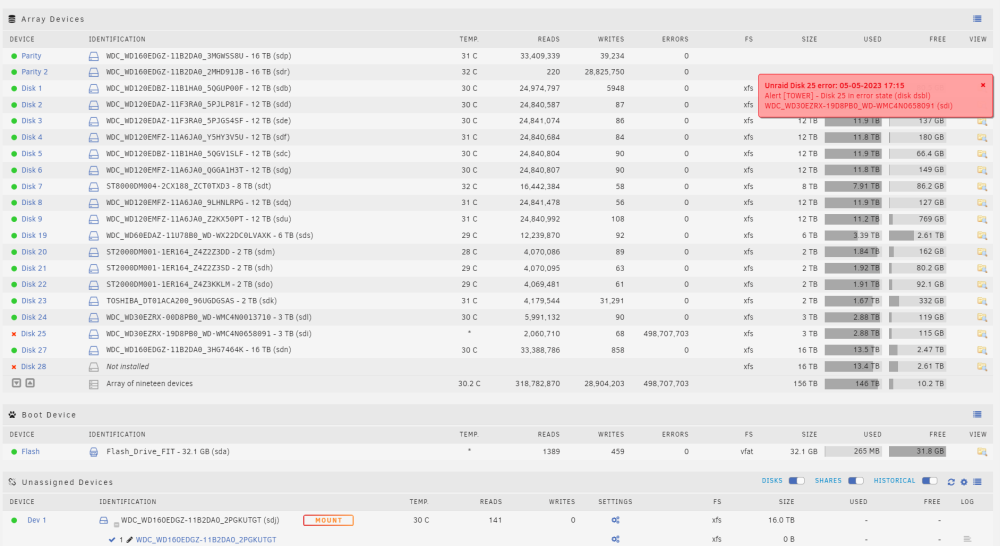
Task: Toggle the Array Devices section view icon
Action: [x=977, y=19]
